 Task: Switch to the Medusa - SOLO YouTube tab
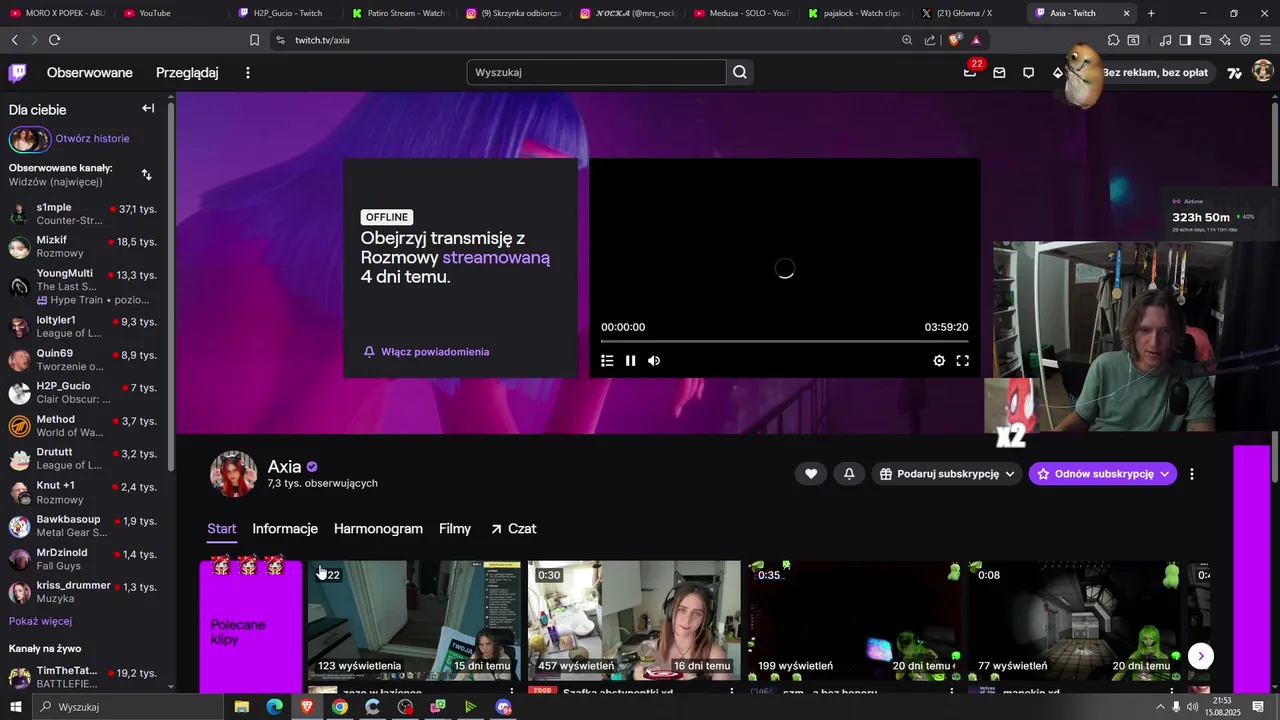(x=742, y=13)
